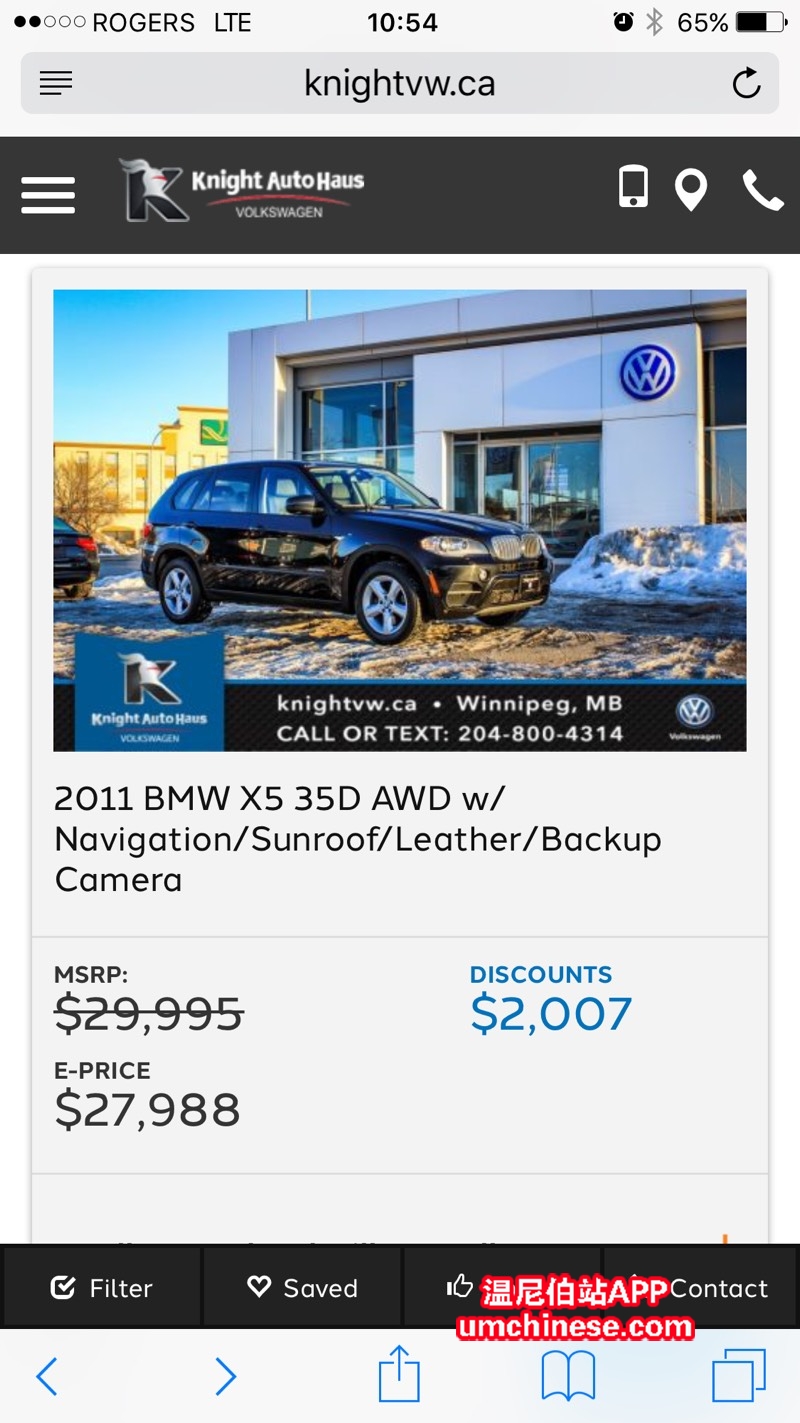The width and height of the screenshot is (800, 1423).
Task: Tap the phone call icon in header
Action: pyautogui.click(x=762, y=190)
